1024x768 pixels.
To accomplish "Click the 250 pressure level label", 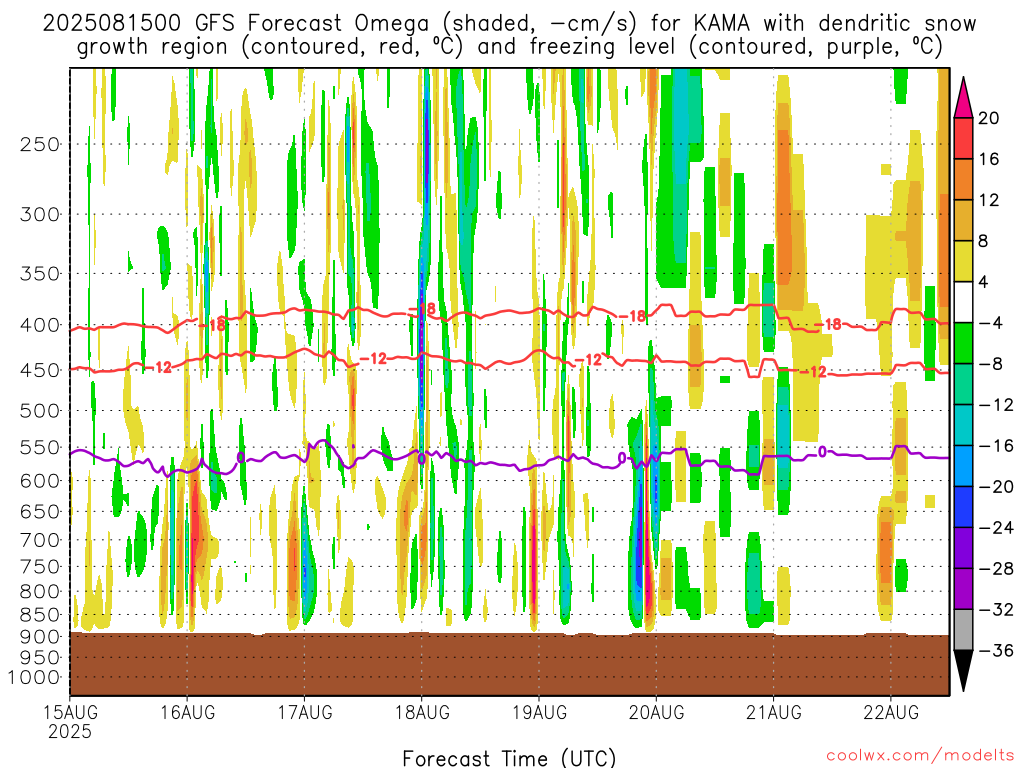I will (x=40, y=144).
